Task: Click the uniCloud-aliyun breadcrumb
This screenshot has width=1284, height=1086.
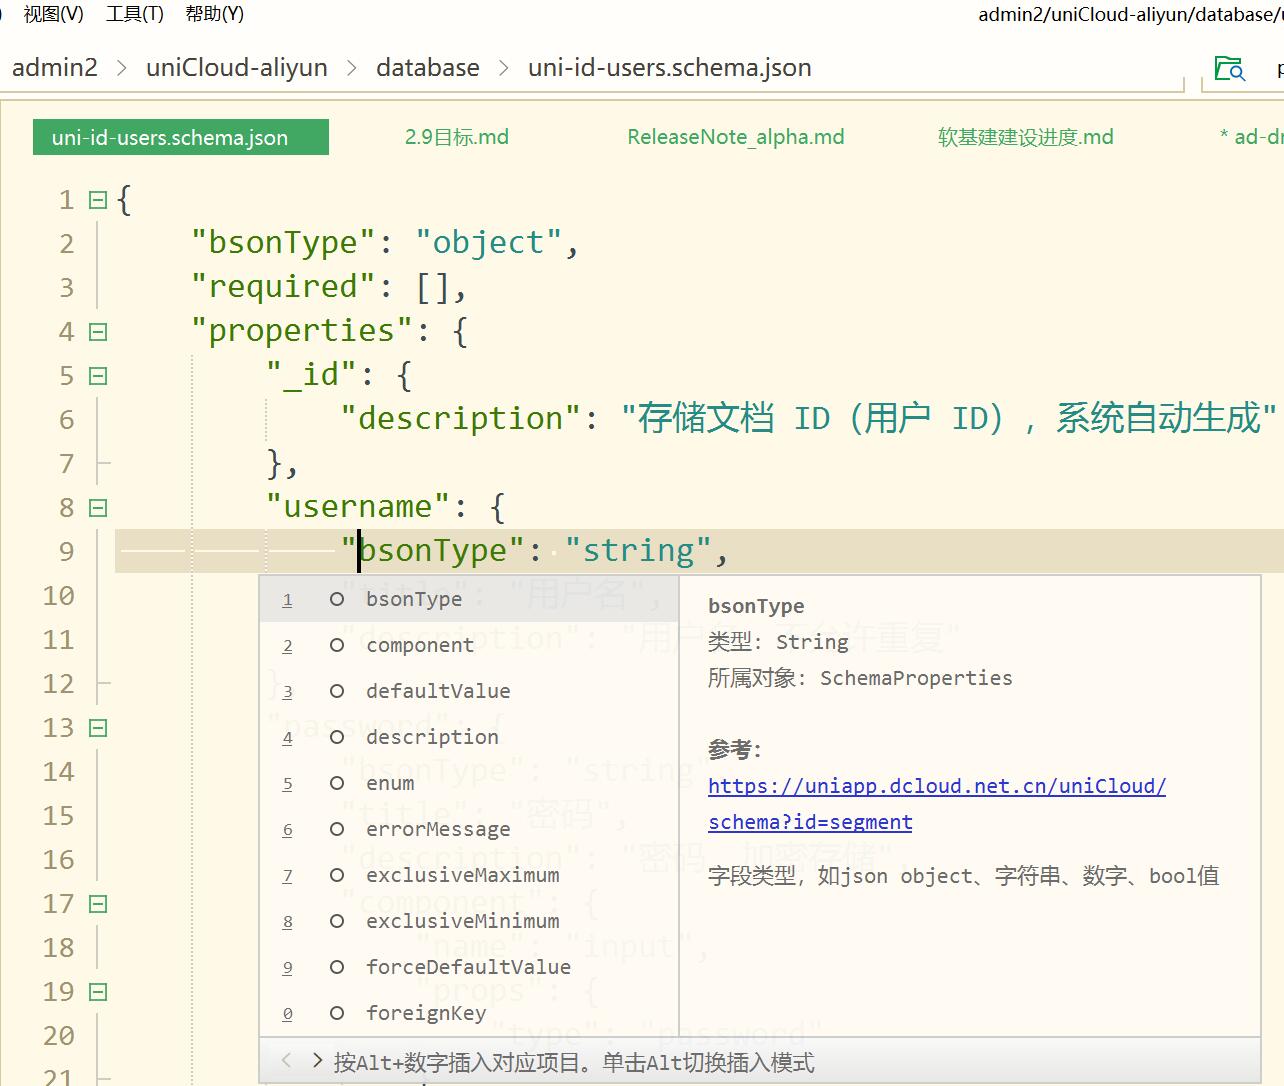Action: tap(237, 68)
